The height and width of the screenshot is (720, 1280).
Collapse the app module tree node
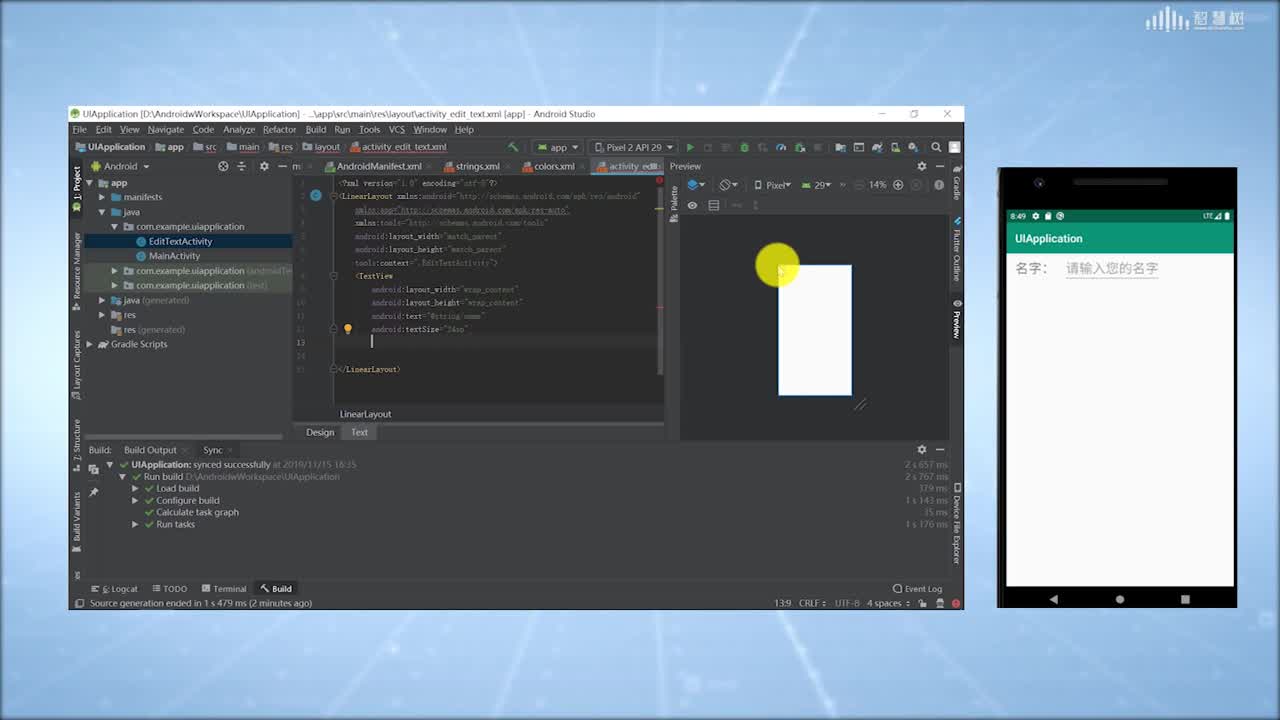[89, 183]
